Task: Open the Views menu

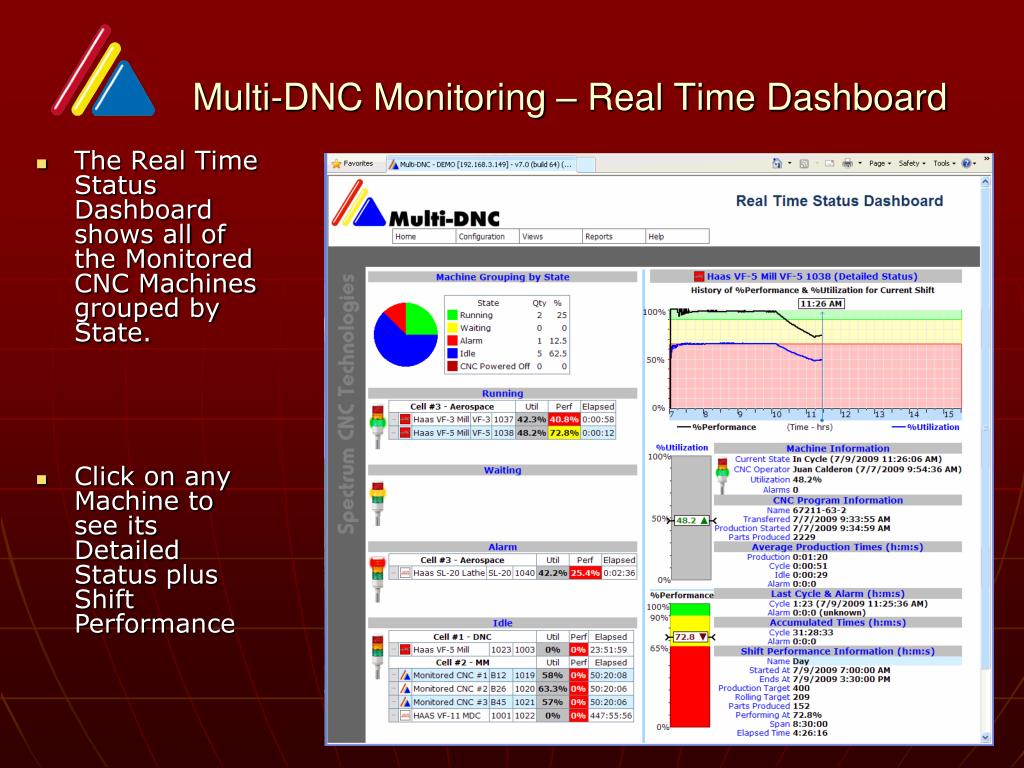Action: [x=551, y=236]
